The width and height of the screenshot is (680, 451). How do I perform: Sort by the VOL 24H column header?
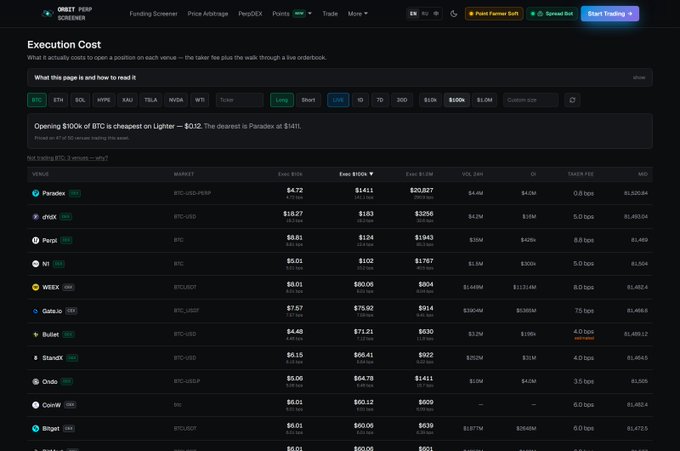(x=472, y=174)
